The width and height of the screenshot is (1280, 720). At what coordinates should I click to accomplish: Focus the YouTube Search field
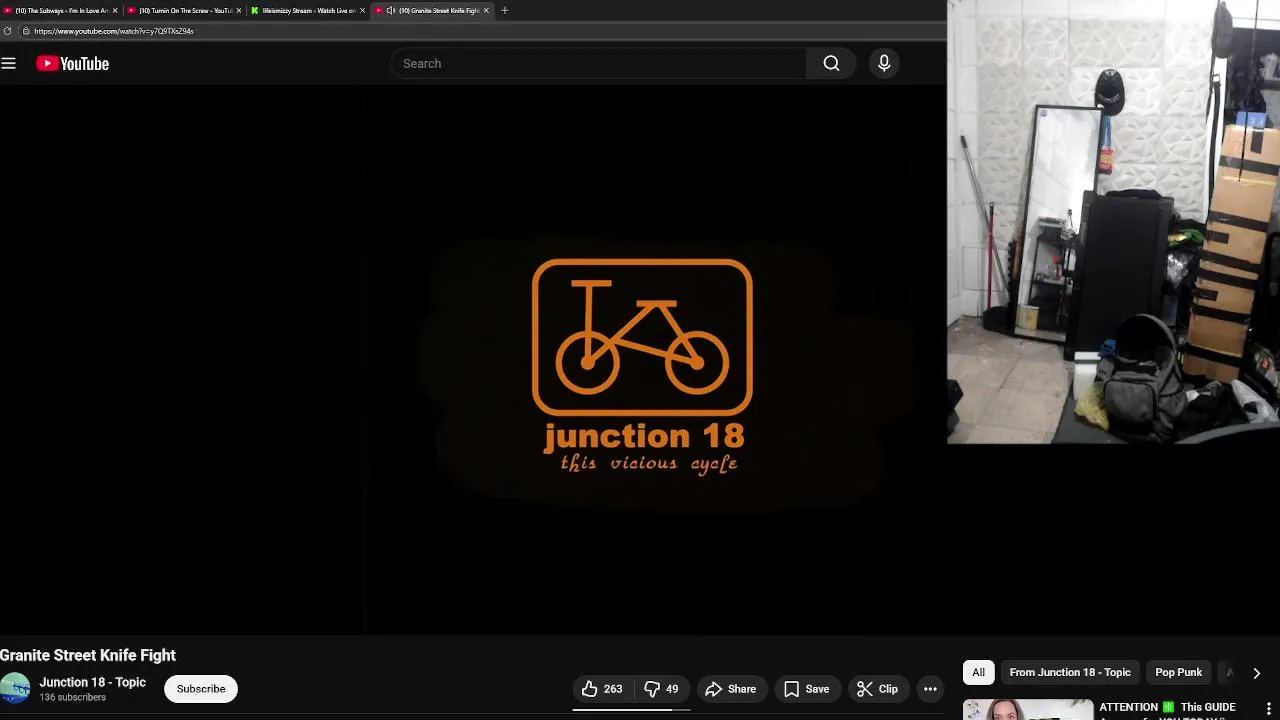point(598,63)
